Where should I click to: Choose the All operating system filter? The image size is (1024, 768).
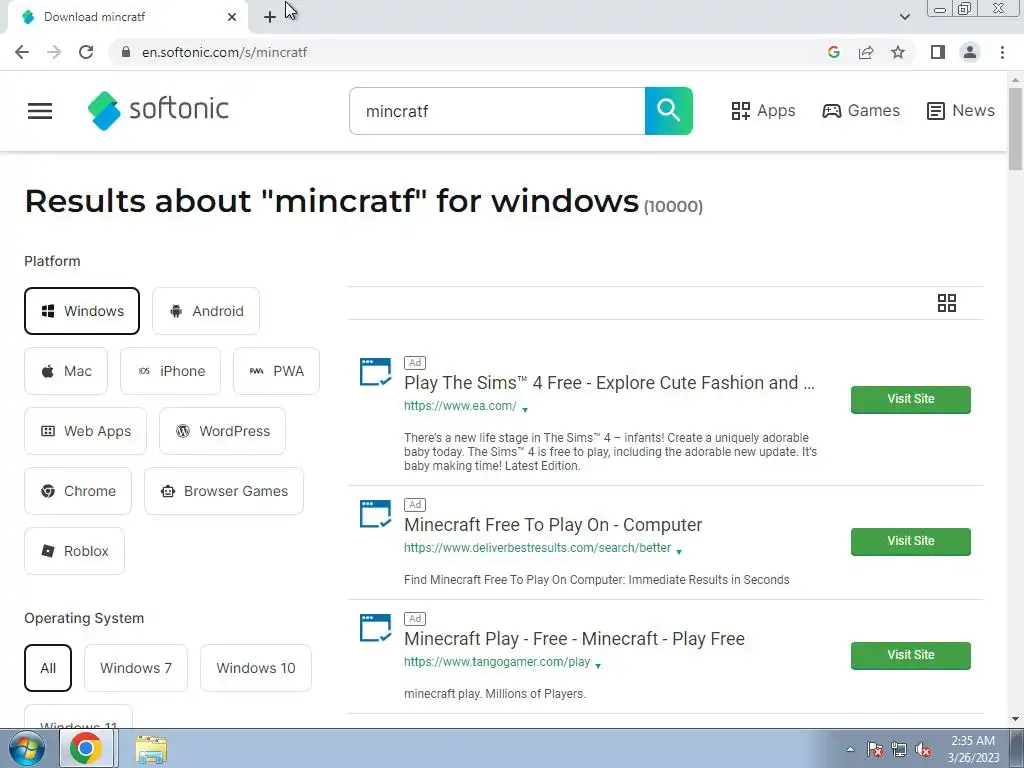(x=48, y=668)
